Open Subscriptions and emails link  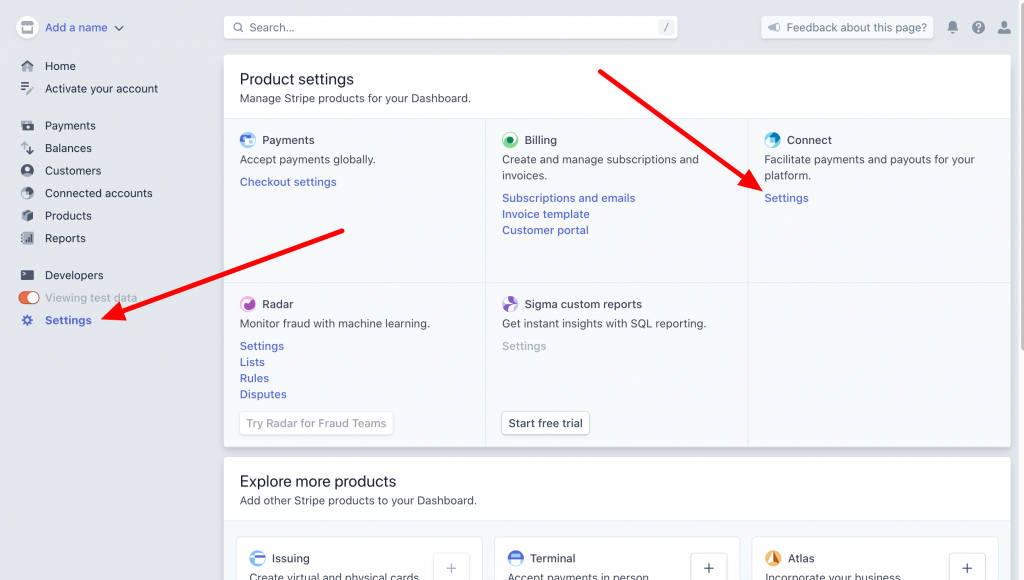[x=568, y=198]
